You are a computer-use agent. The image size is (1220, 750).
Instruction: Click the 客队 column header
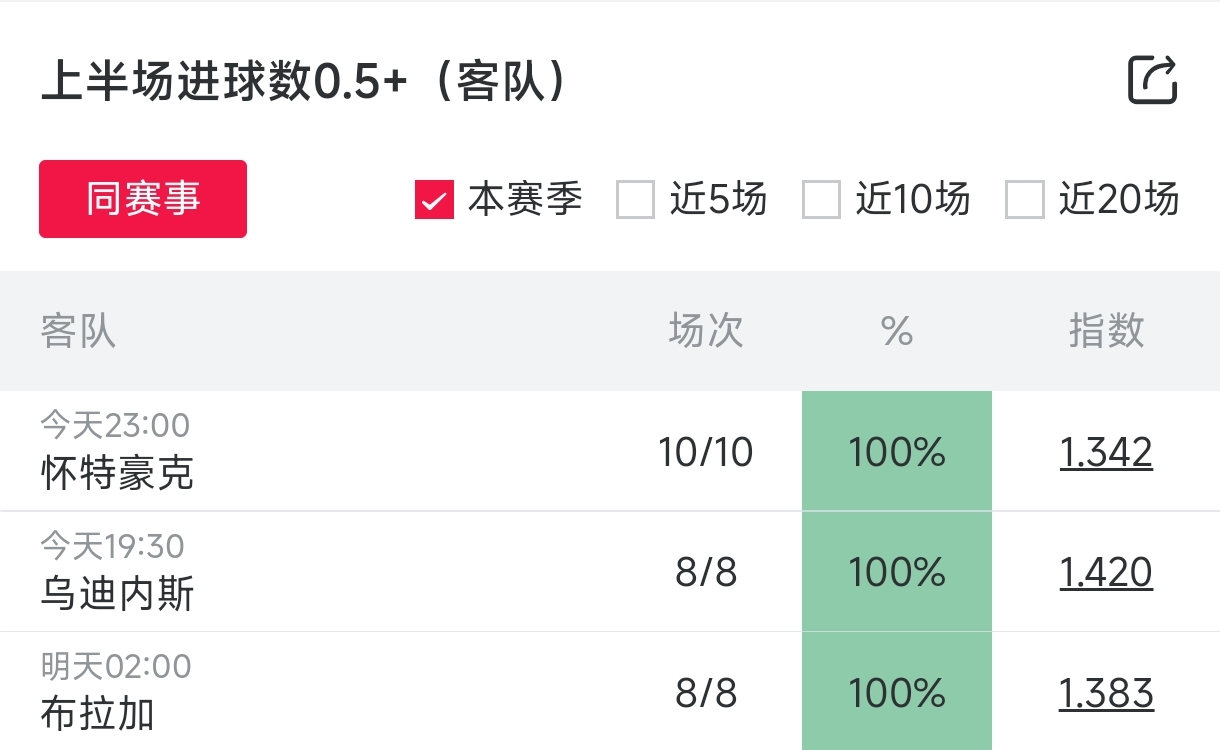tap(78, 331)
